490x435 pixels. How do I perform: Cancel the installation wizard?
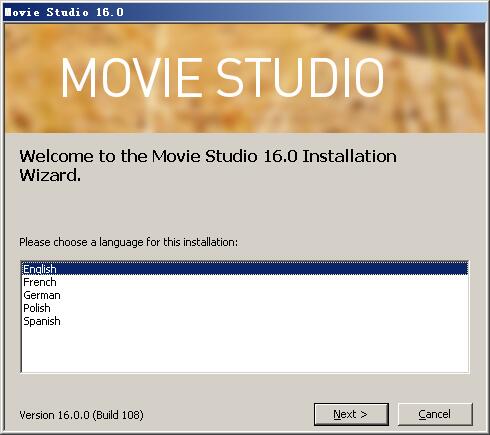(x=435, y=414)
